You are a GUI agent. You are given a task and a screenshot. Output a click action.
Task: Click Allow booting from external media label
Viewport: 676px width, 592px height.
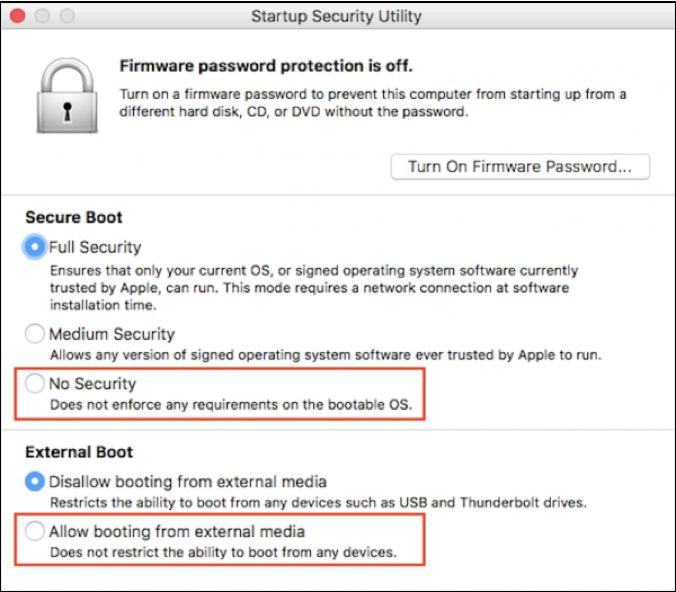tap(177, 532)
